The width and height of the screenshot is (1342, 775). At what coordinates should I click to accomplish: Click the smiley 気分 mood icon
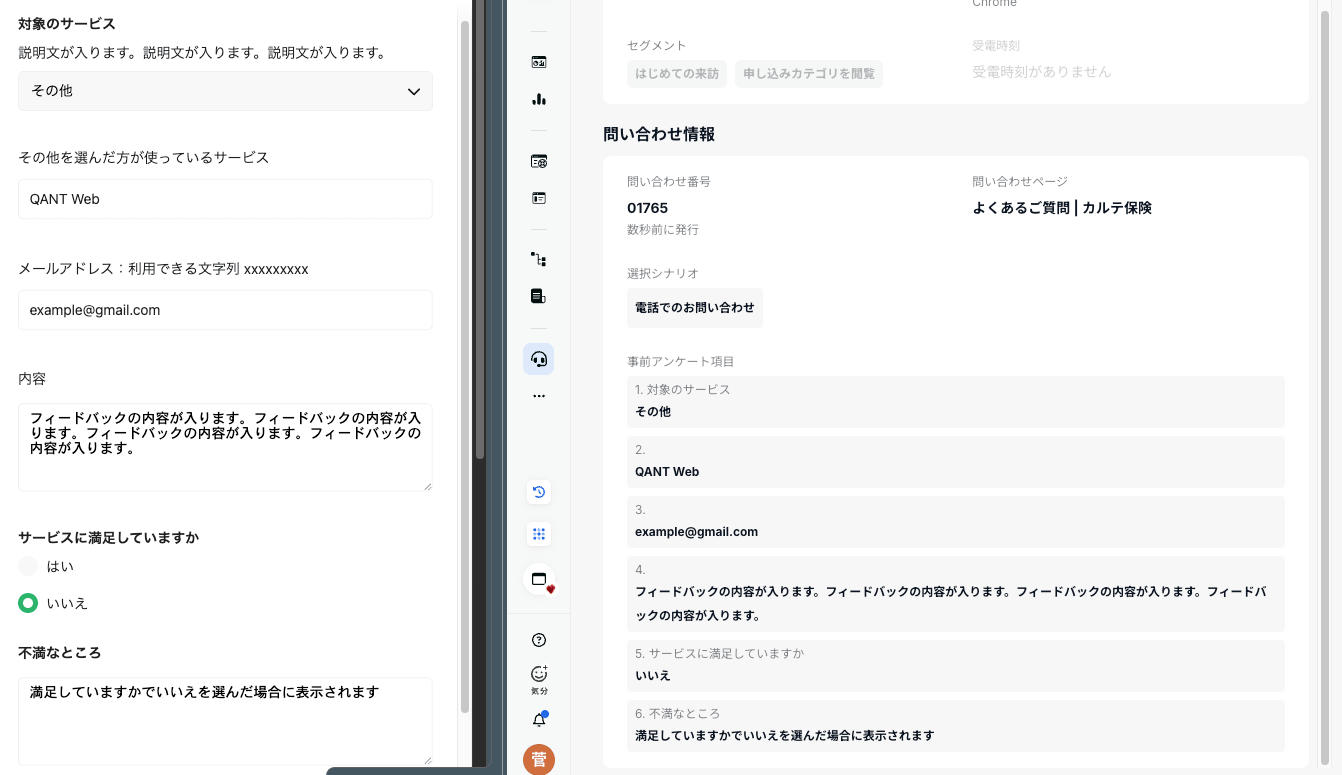(539, 677)
